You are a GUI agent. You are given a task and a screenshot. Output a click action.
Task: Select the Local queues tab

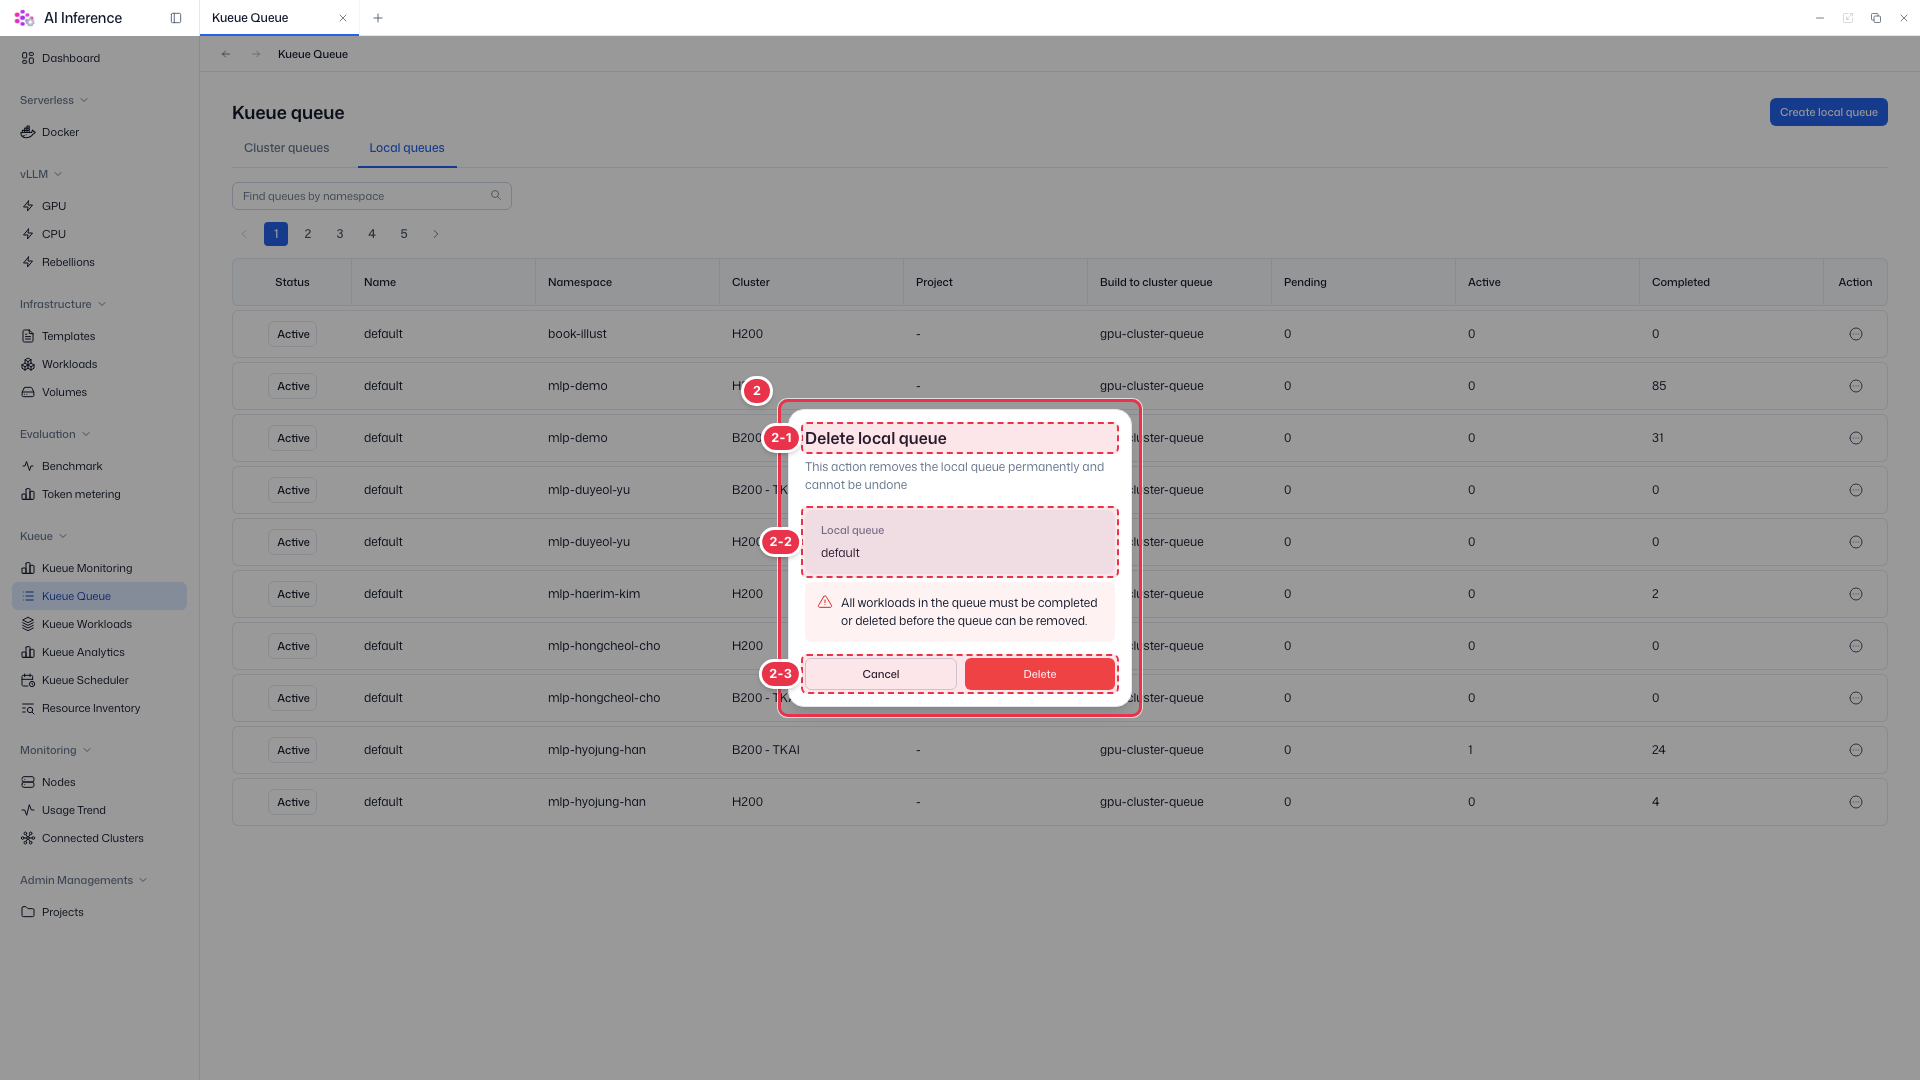[x=407, y=148]
